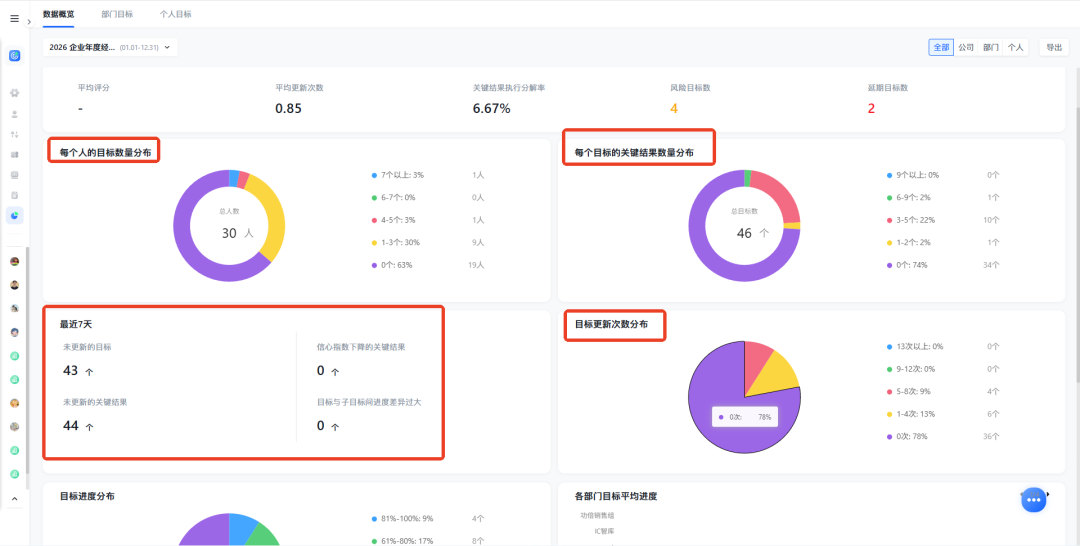1080x546 pixels.
Task: Switch to the 个人目标 tab
Action: click(x=176, y=14)
